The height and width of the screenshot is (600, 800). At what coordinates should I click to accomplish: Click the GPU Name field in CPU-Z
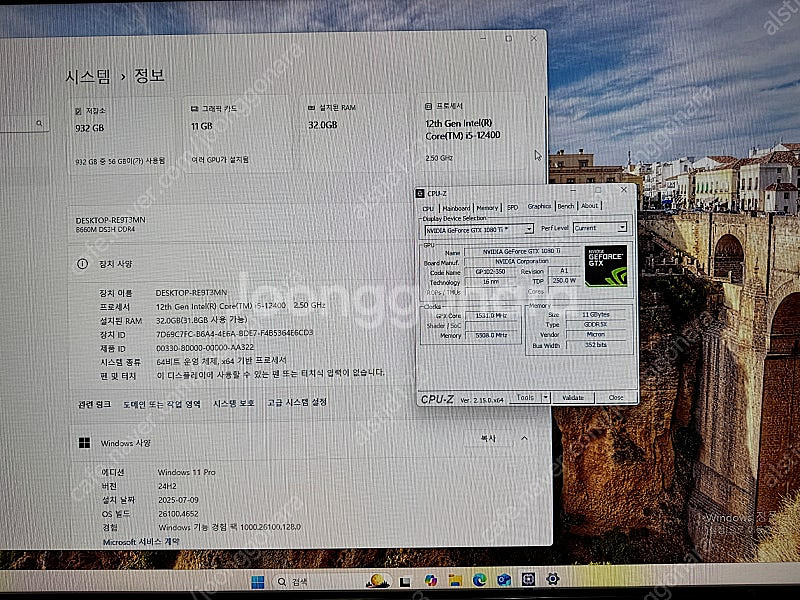[x=522, y=252]
